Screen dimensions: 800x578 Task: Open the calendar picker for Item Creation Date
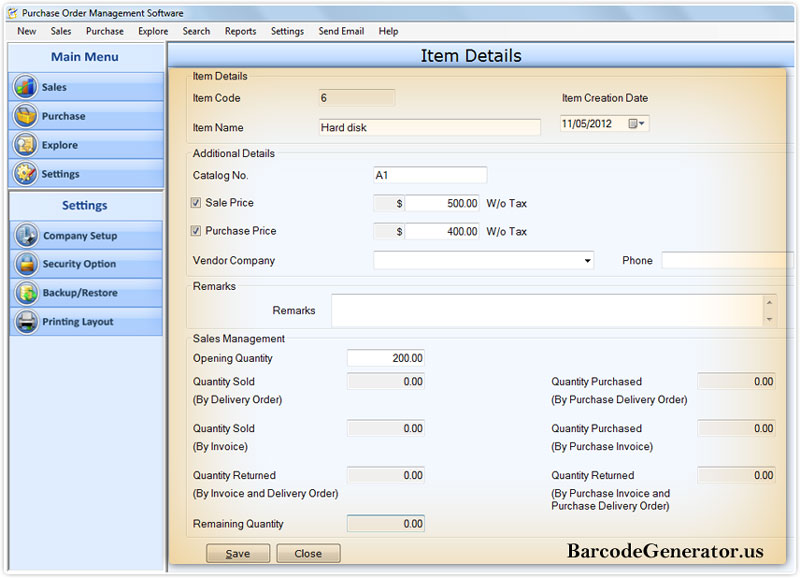coord(636,123)
